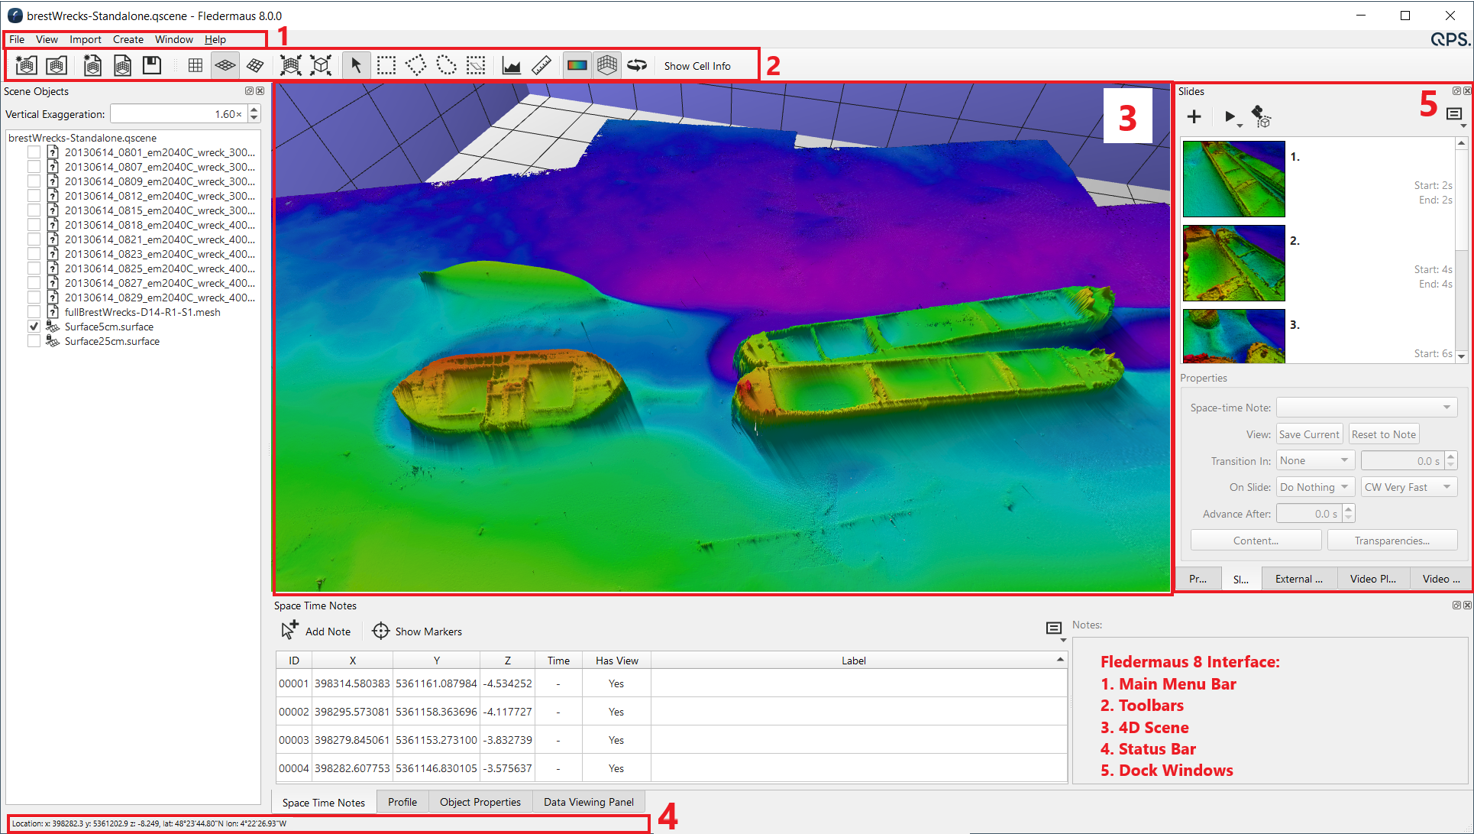Click the save scene floppy disk icon

[152, 66]
